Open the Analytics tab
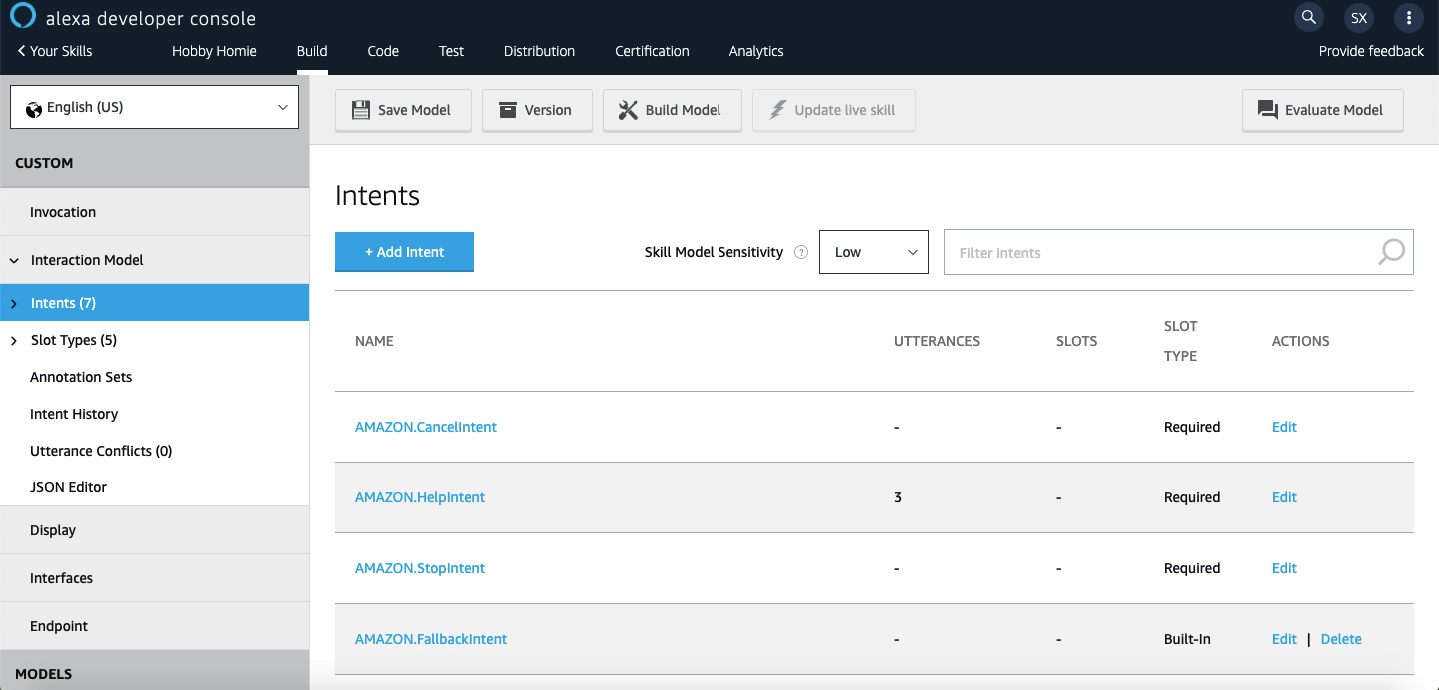This screenshot has width=1439, height=690. pyautogui.click(x=756, y=51)
